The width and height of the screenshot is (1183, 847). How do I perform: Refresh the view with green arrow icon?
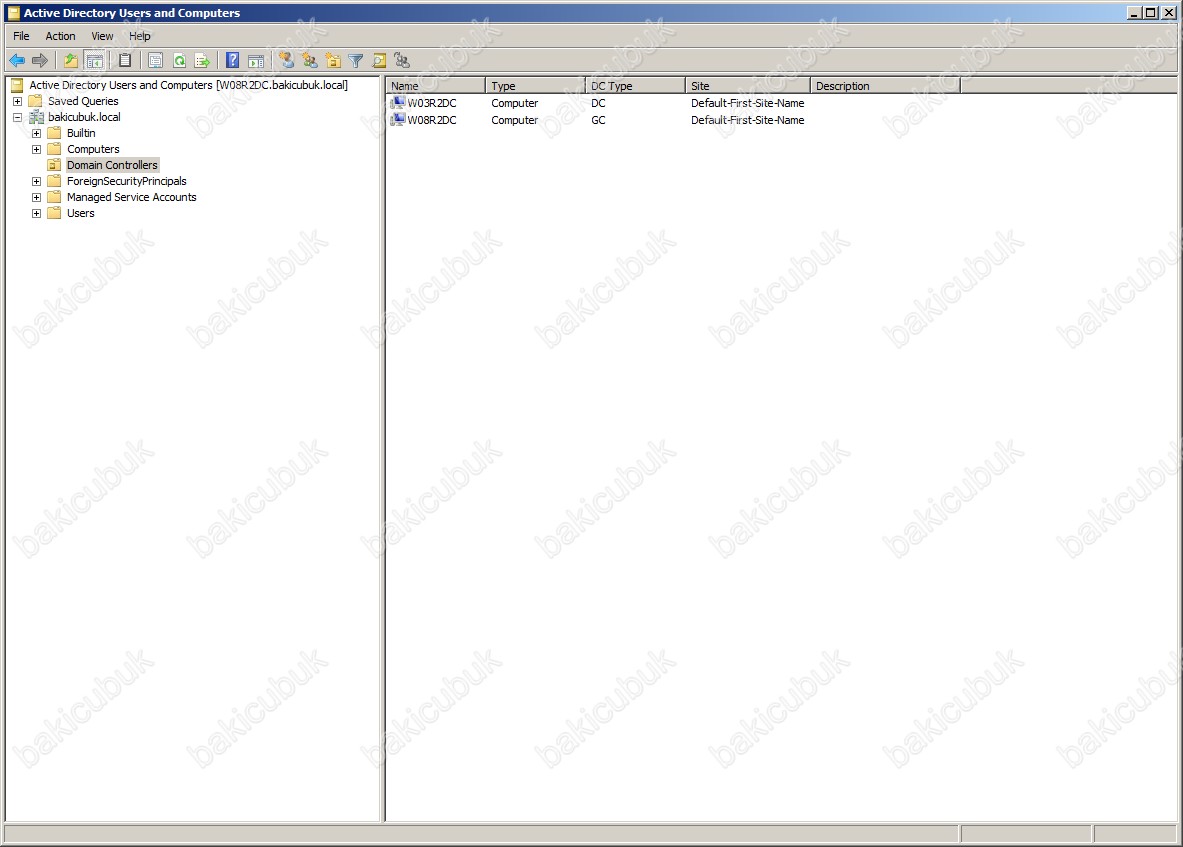(x=180, y=60)
